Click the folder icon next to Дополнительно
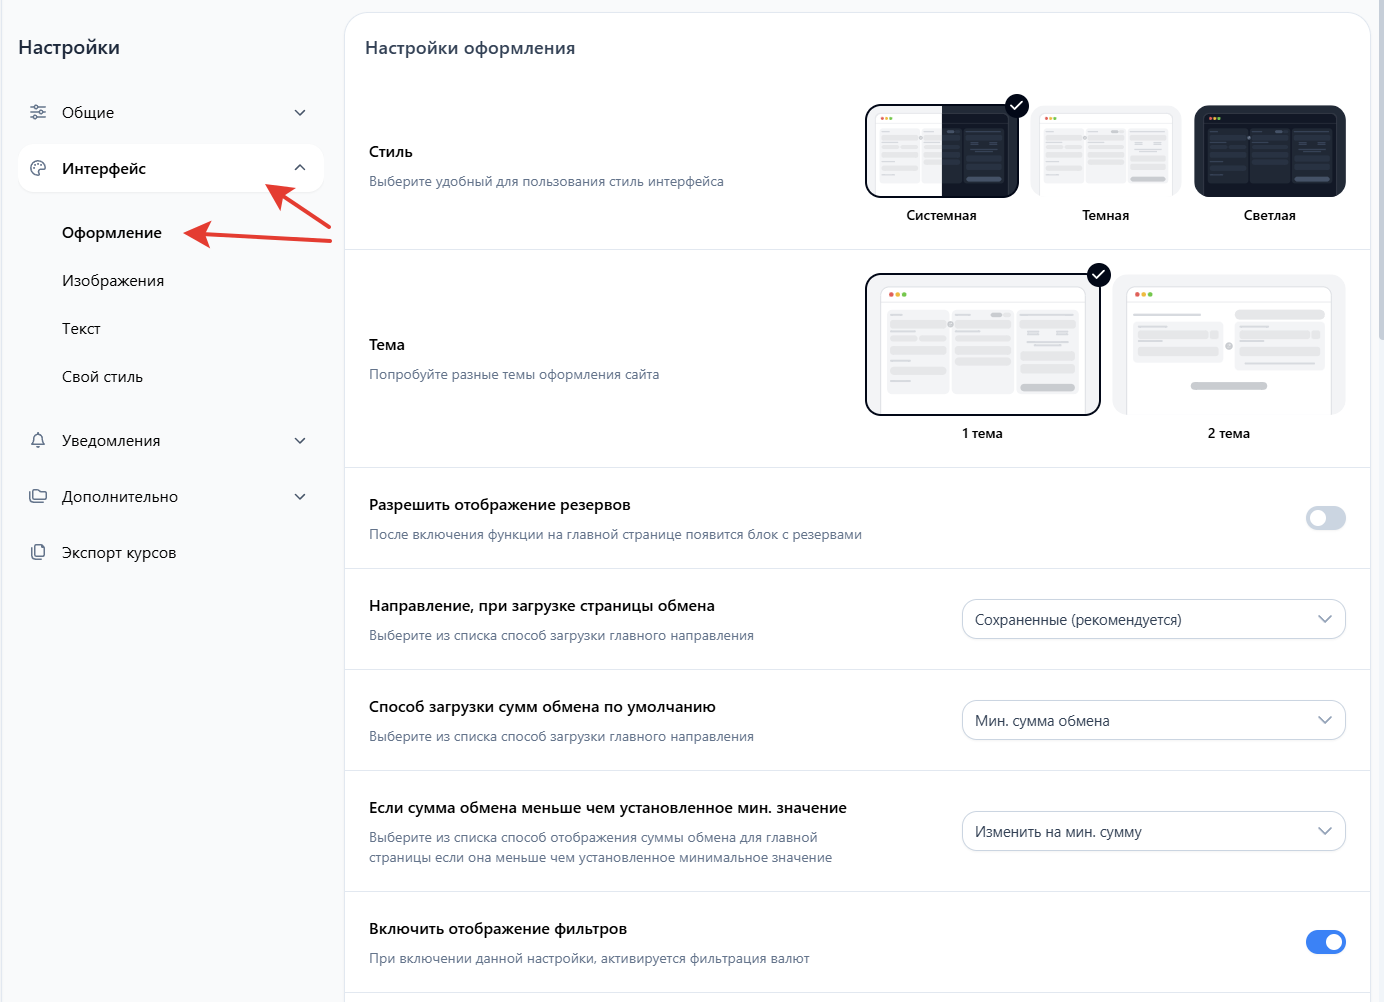 coord(38,496)
